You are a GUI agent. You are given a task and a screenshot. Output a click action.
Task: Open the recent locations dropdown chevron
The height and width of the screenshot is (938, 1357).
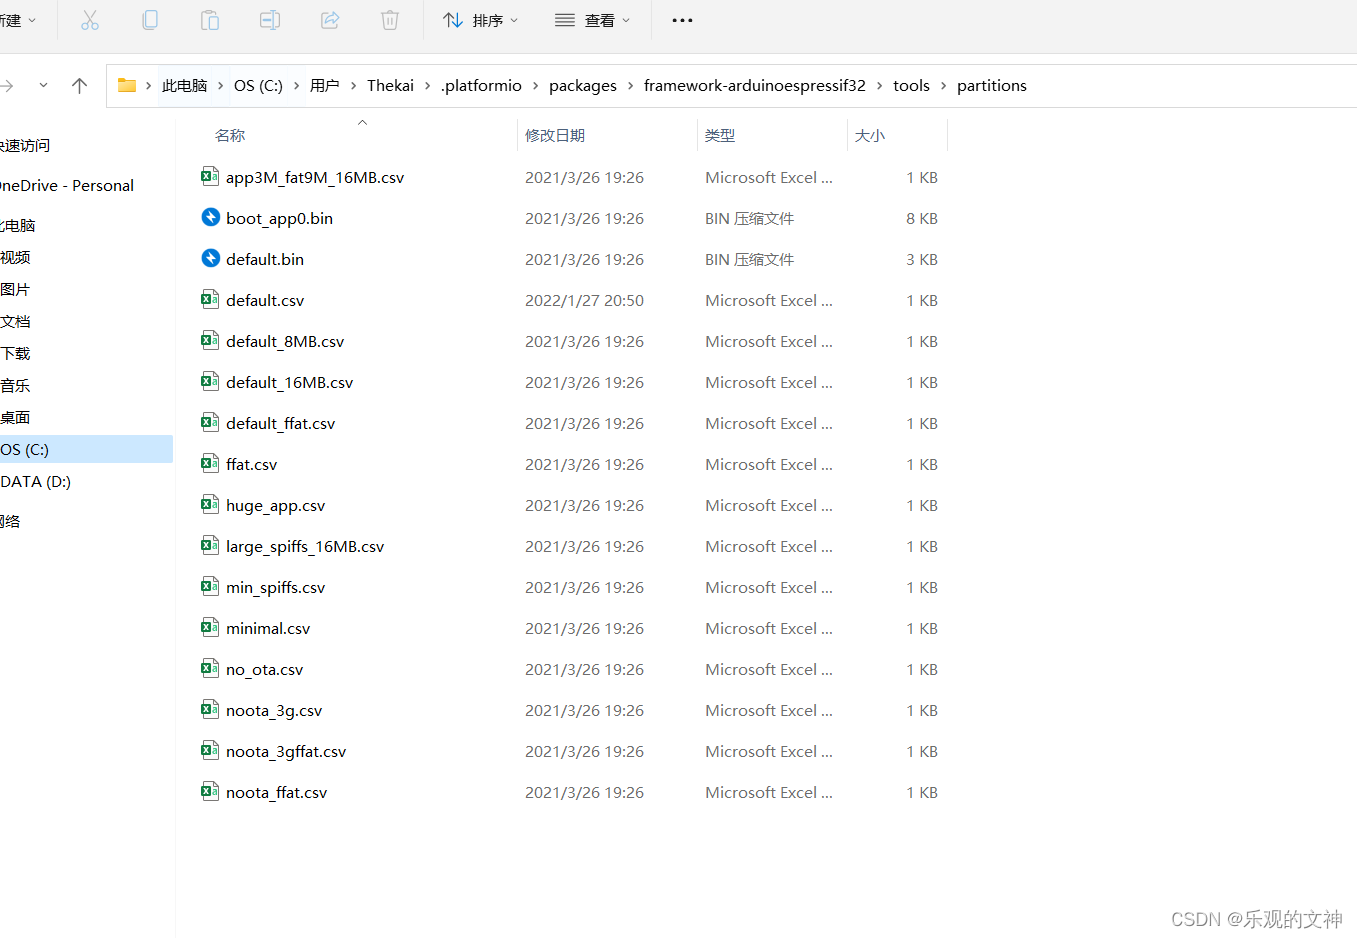[x=43, y=86]
